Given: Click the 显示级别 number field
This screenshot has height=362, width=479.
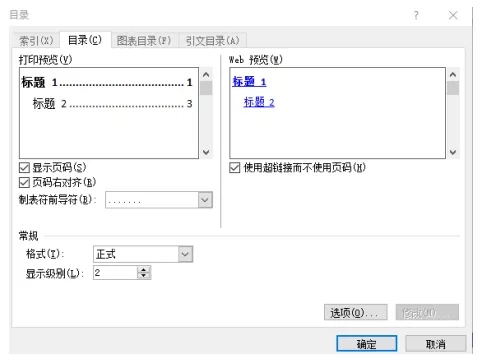Looking at the screenshot, I should pyautogui.click(x=115, y=273).
